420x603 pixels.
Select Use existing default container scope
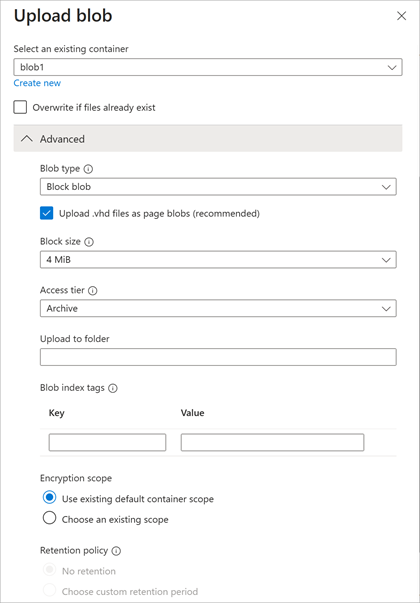(x=50, y=498)
